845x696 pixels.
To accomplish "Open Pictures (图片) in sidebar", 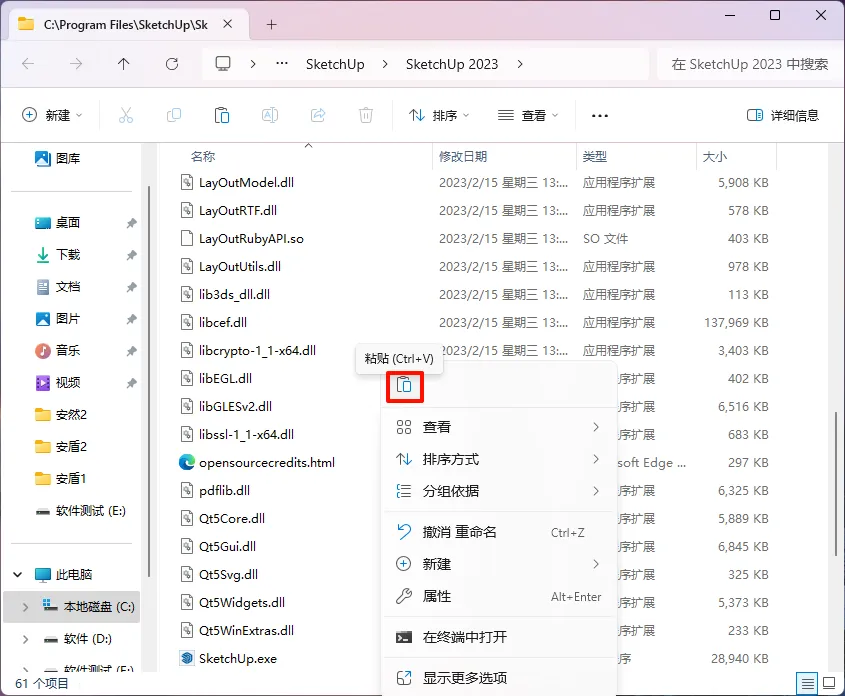I will pyautogui.click(x=58, y=318).
